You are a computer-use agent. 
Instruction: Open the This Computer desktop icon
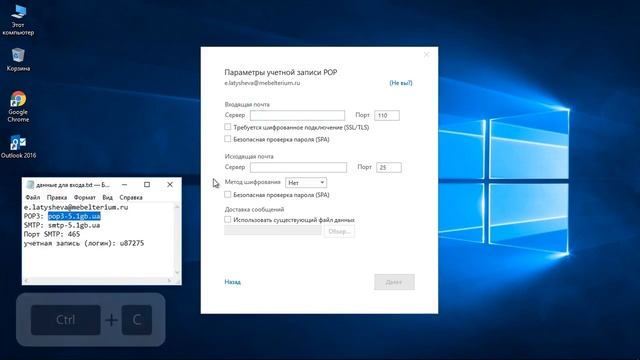pyautogui.click(x=18, y=20)
